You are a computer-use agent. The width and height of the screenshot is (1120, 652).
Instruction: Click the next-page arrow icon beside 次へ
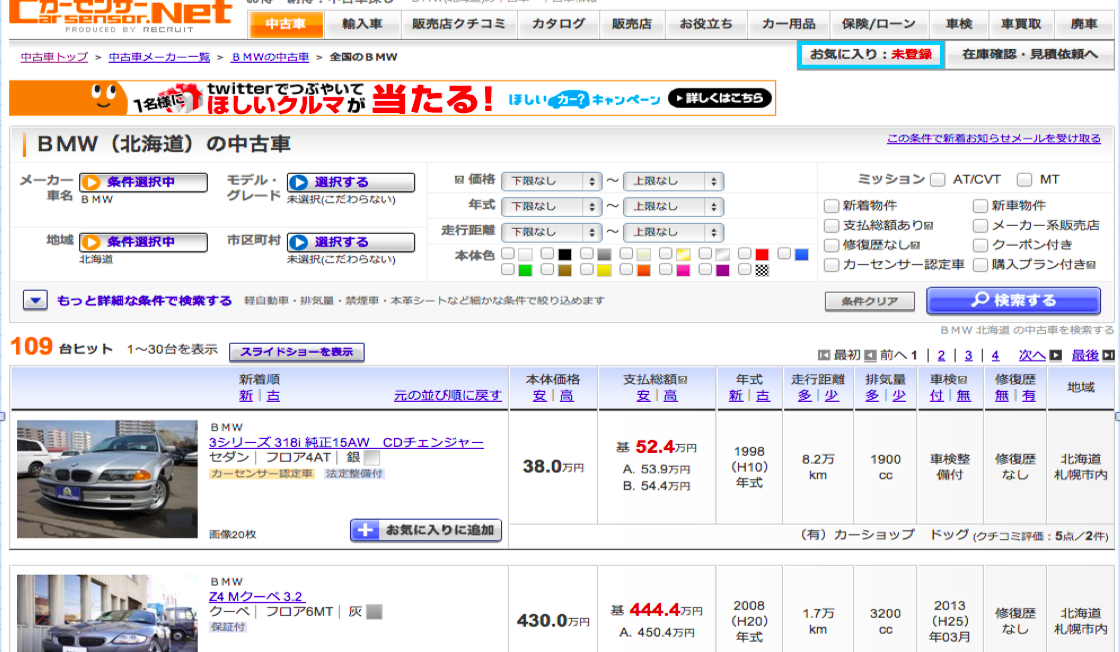[x=1056, y=355]
